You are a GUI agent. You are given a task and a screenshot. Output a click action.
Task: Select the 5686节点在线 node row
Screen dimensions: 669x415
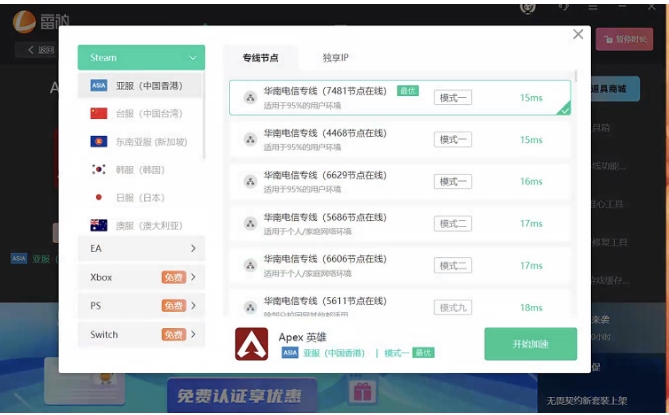point(400,223)
